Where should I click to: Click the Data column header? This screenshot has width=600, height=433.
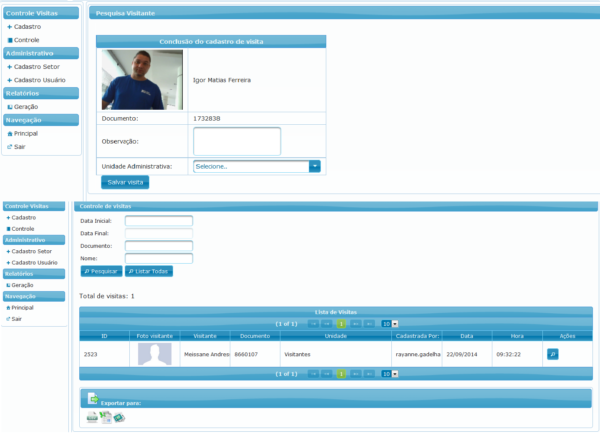pyautogui.click(x=467, y=336)
